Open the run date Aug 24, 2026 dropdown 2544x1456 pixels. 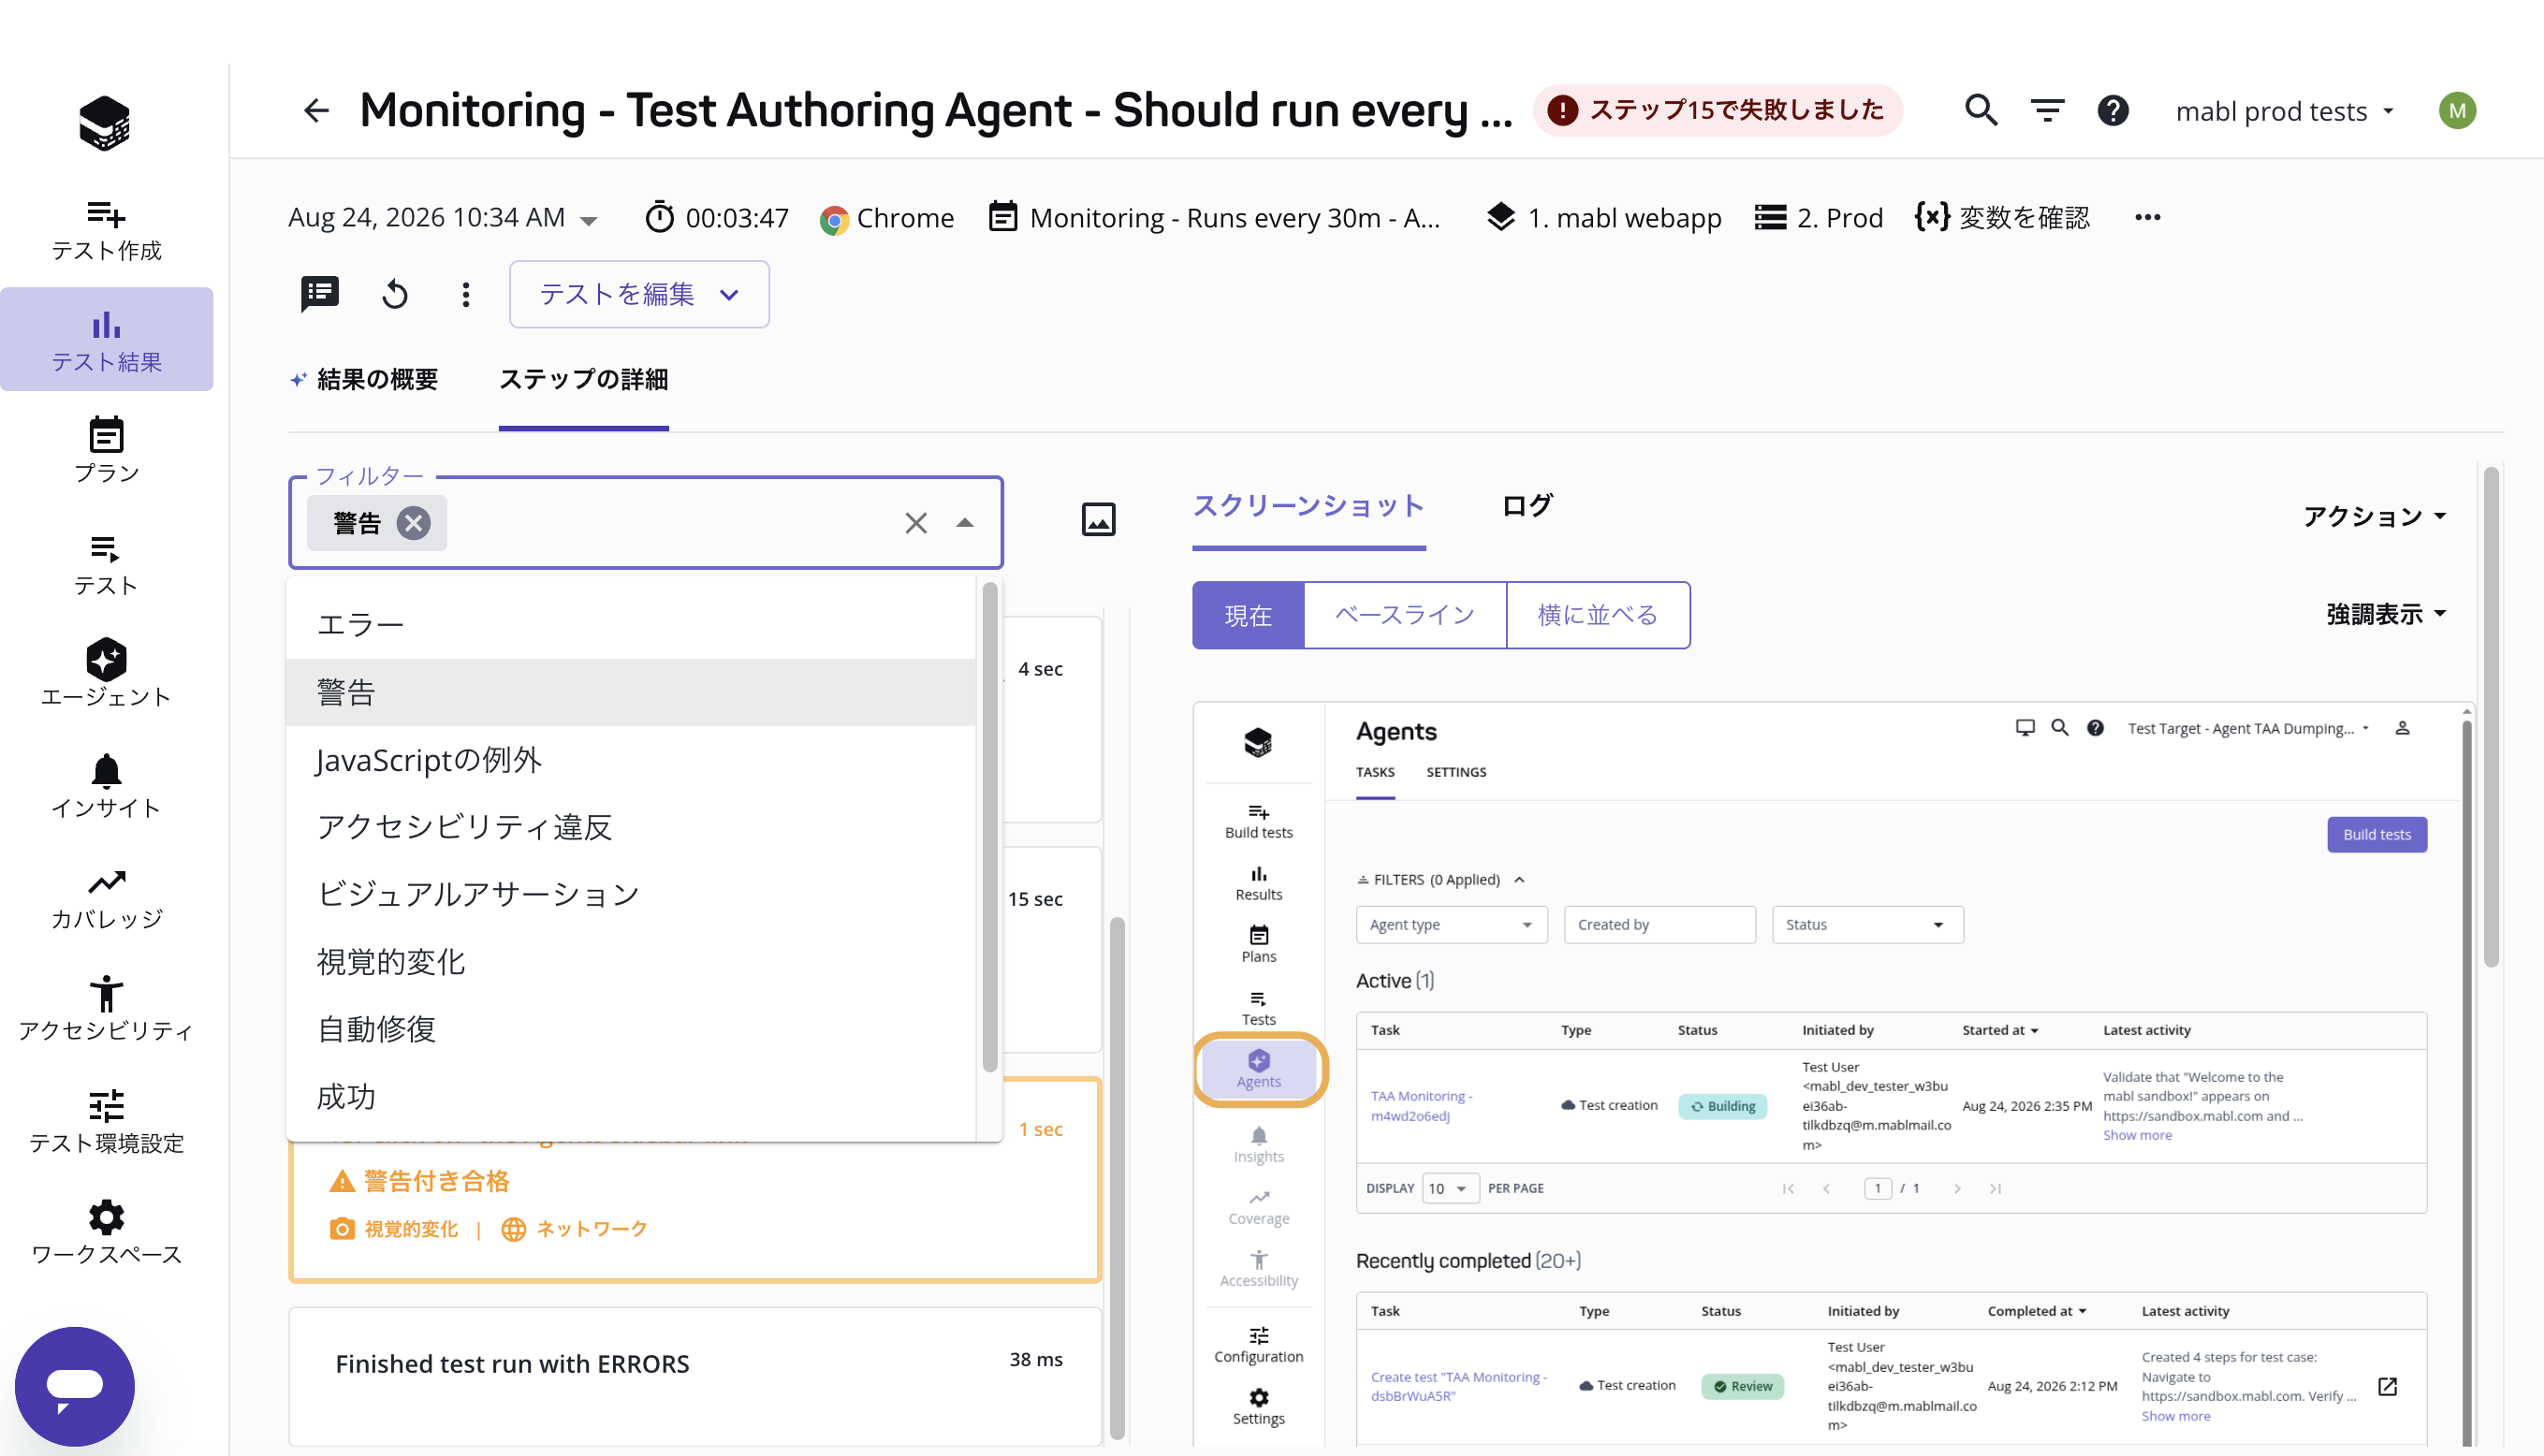tap(443, 217)
